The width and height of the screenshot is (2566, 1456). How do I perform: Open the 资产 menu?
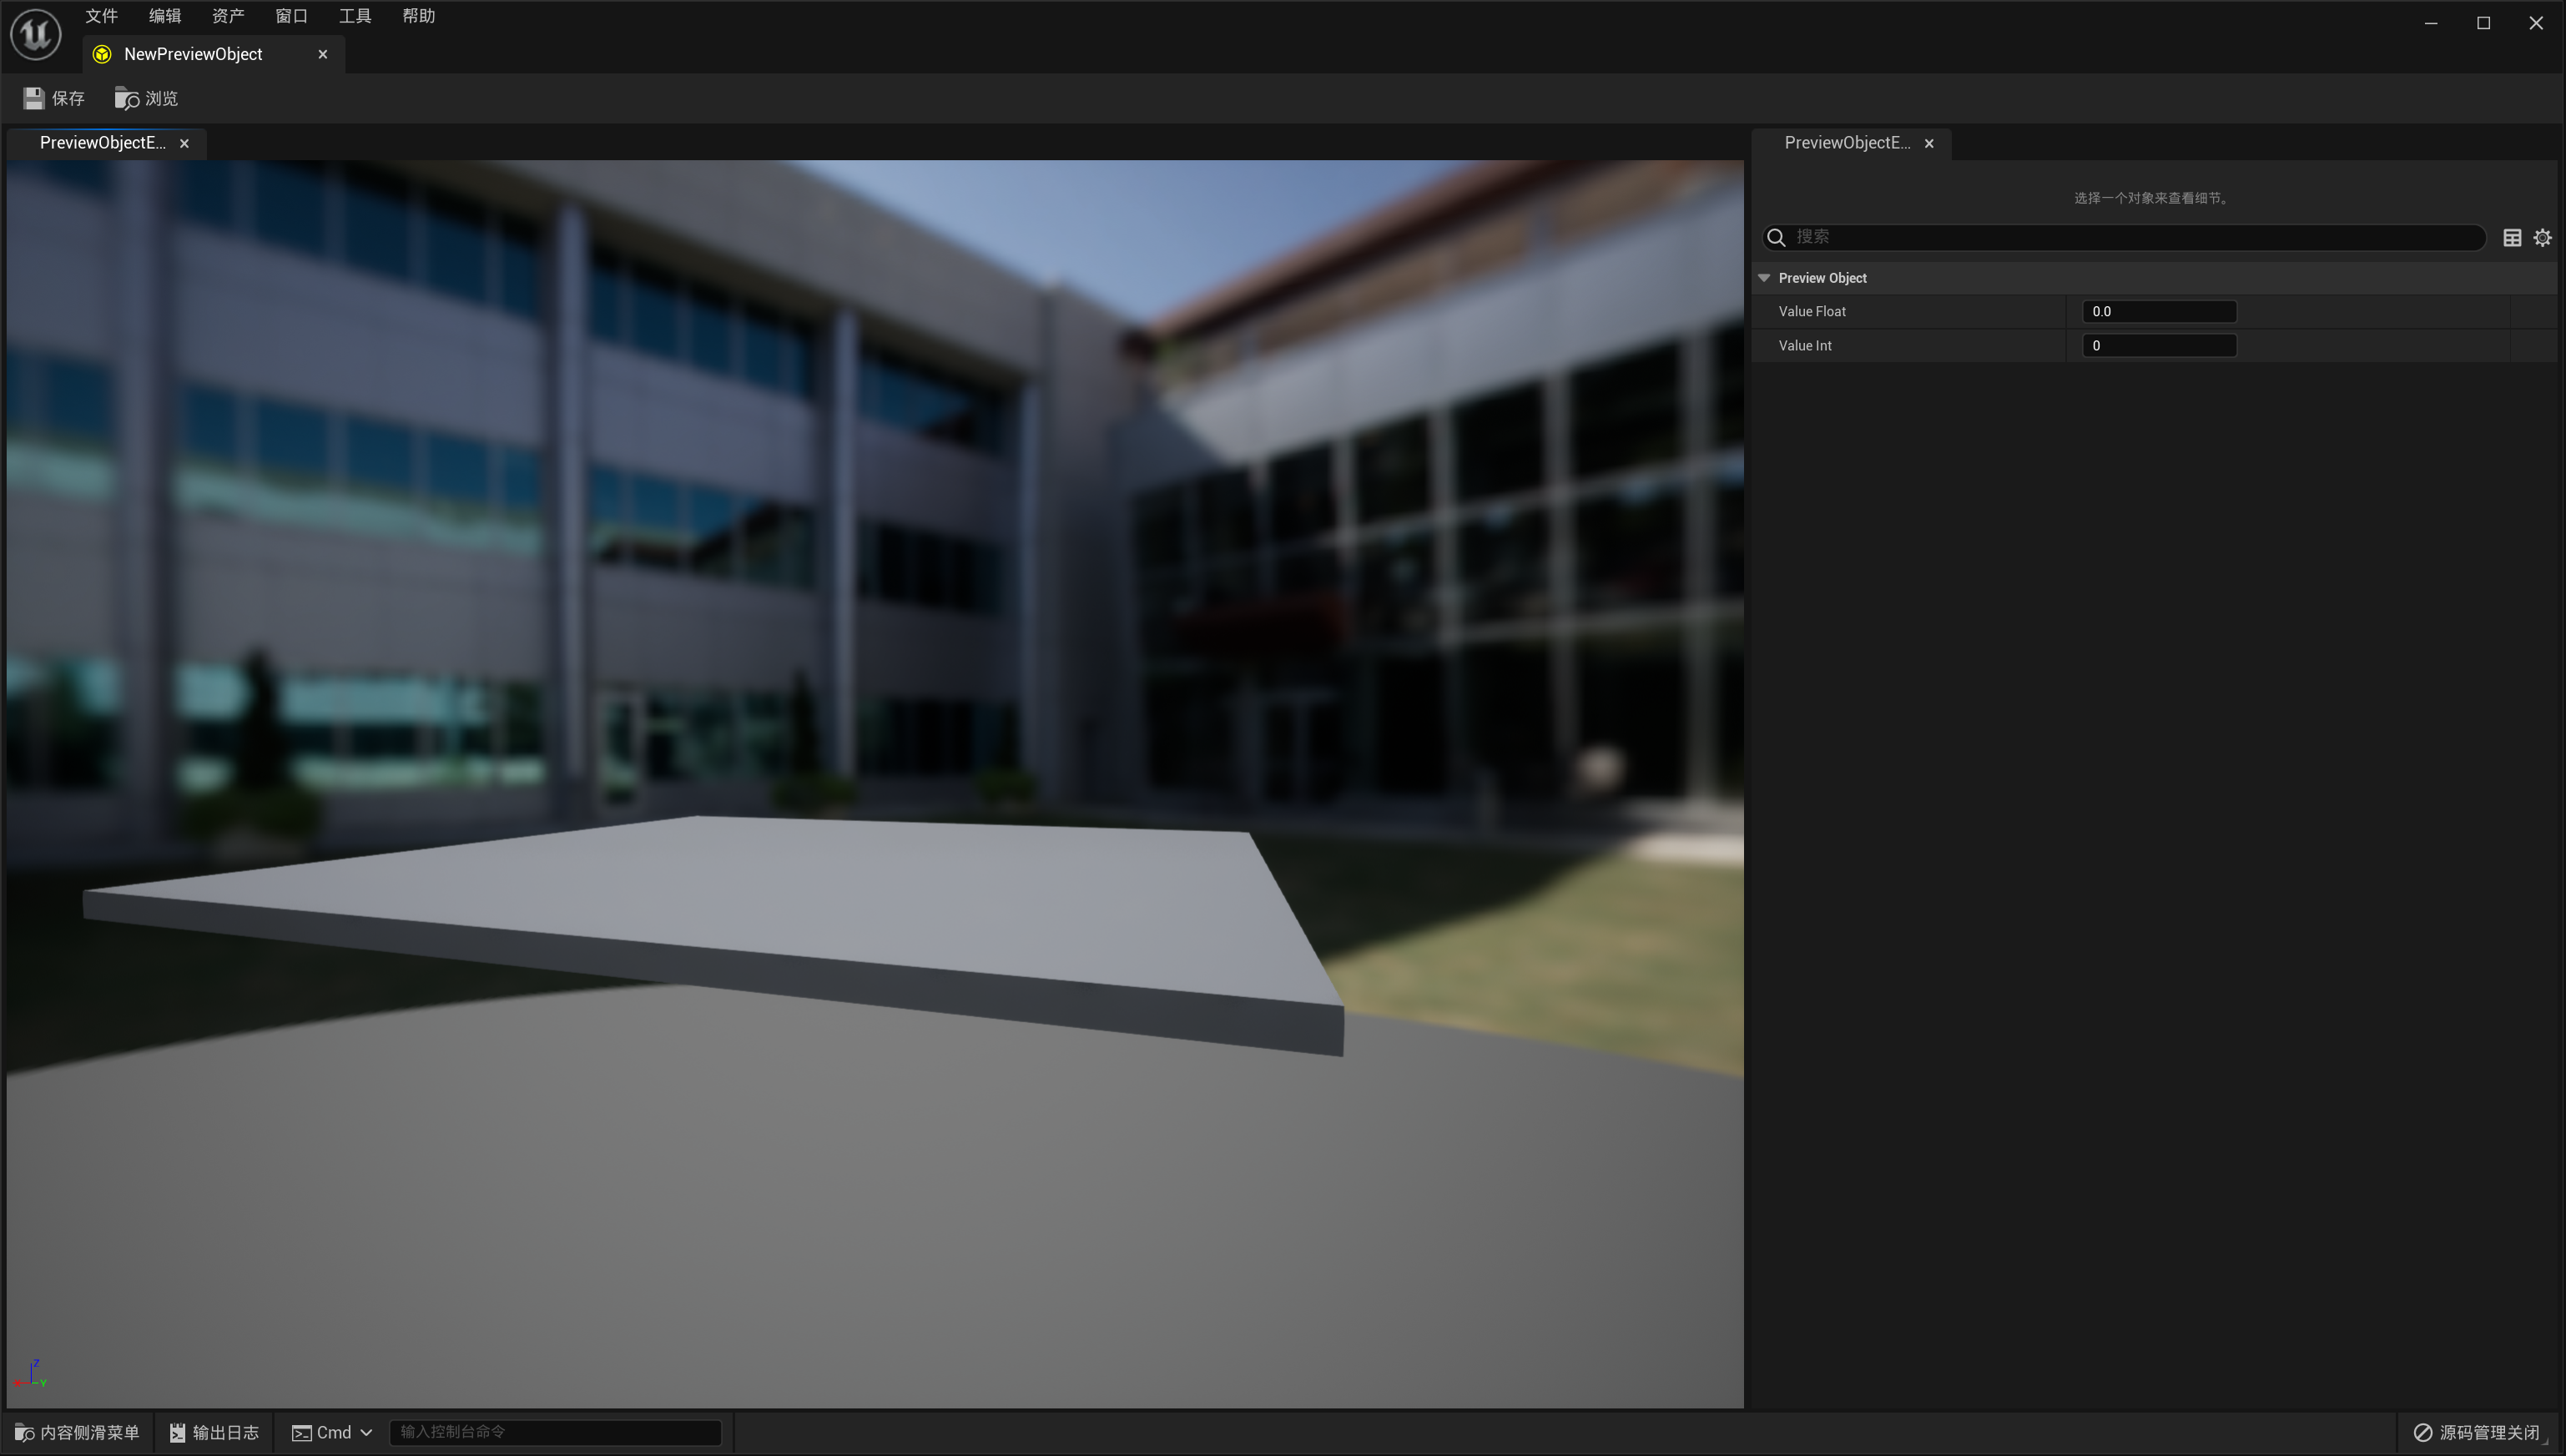[x=228, y=16]
